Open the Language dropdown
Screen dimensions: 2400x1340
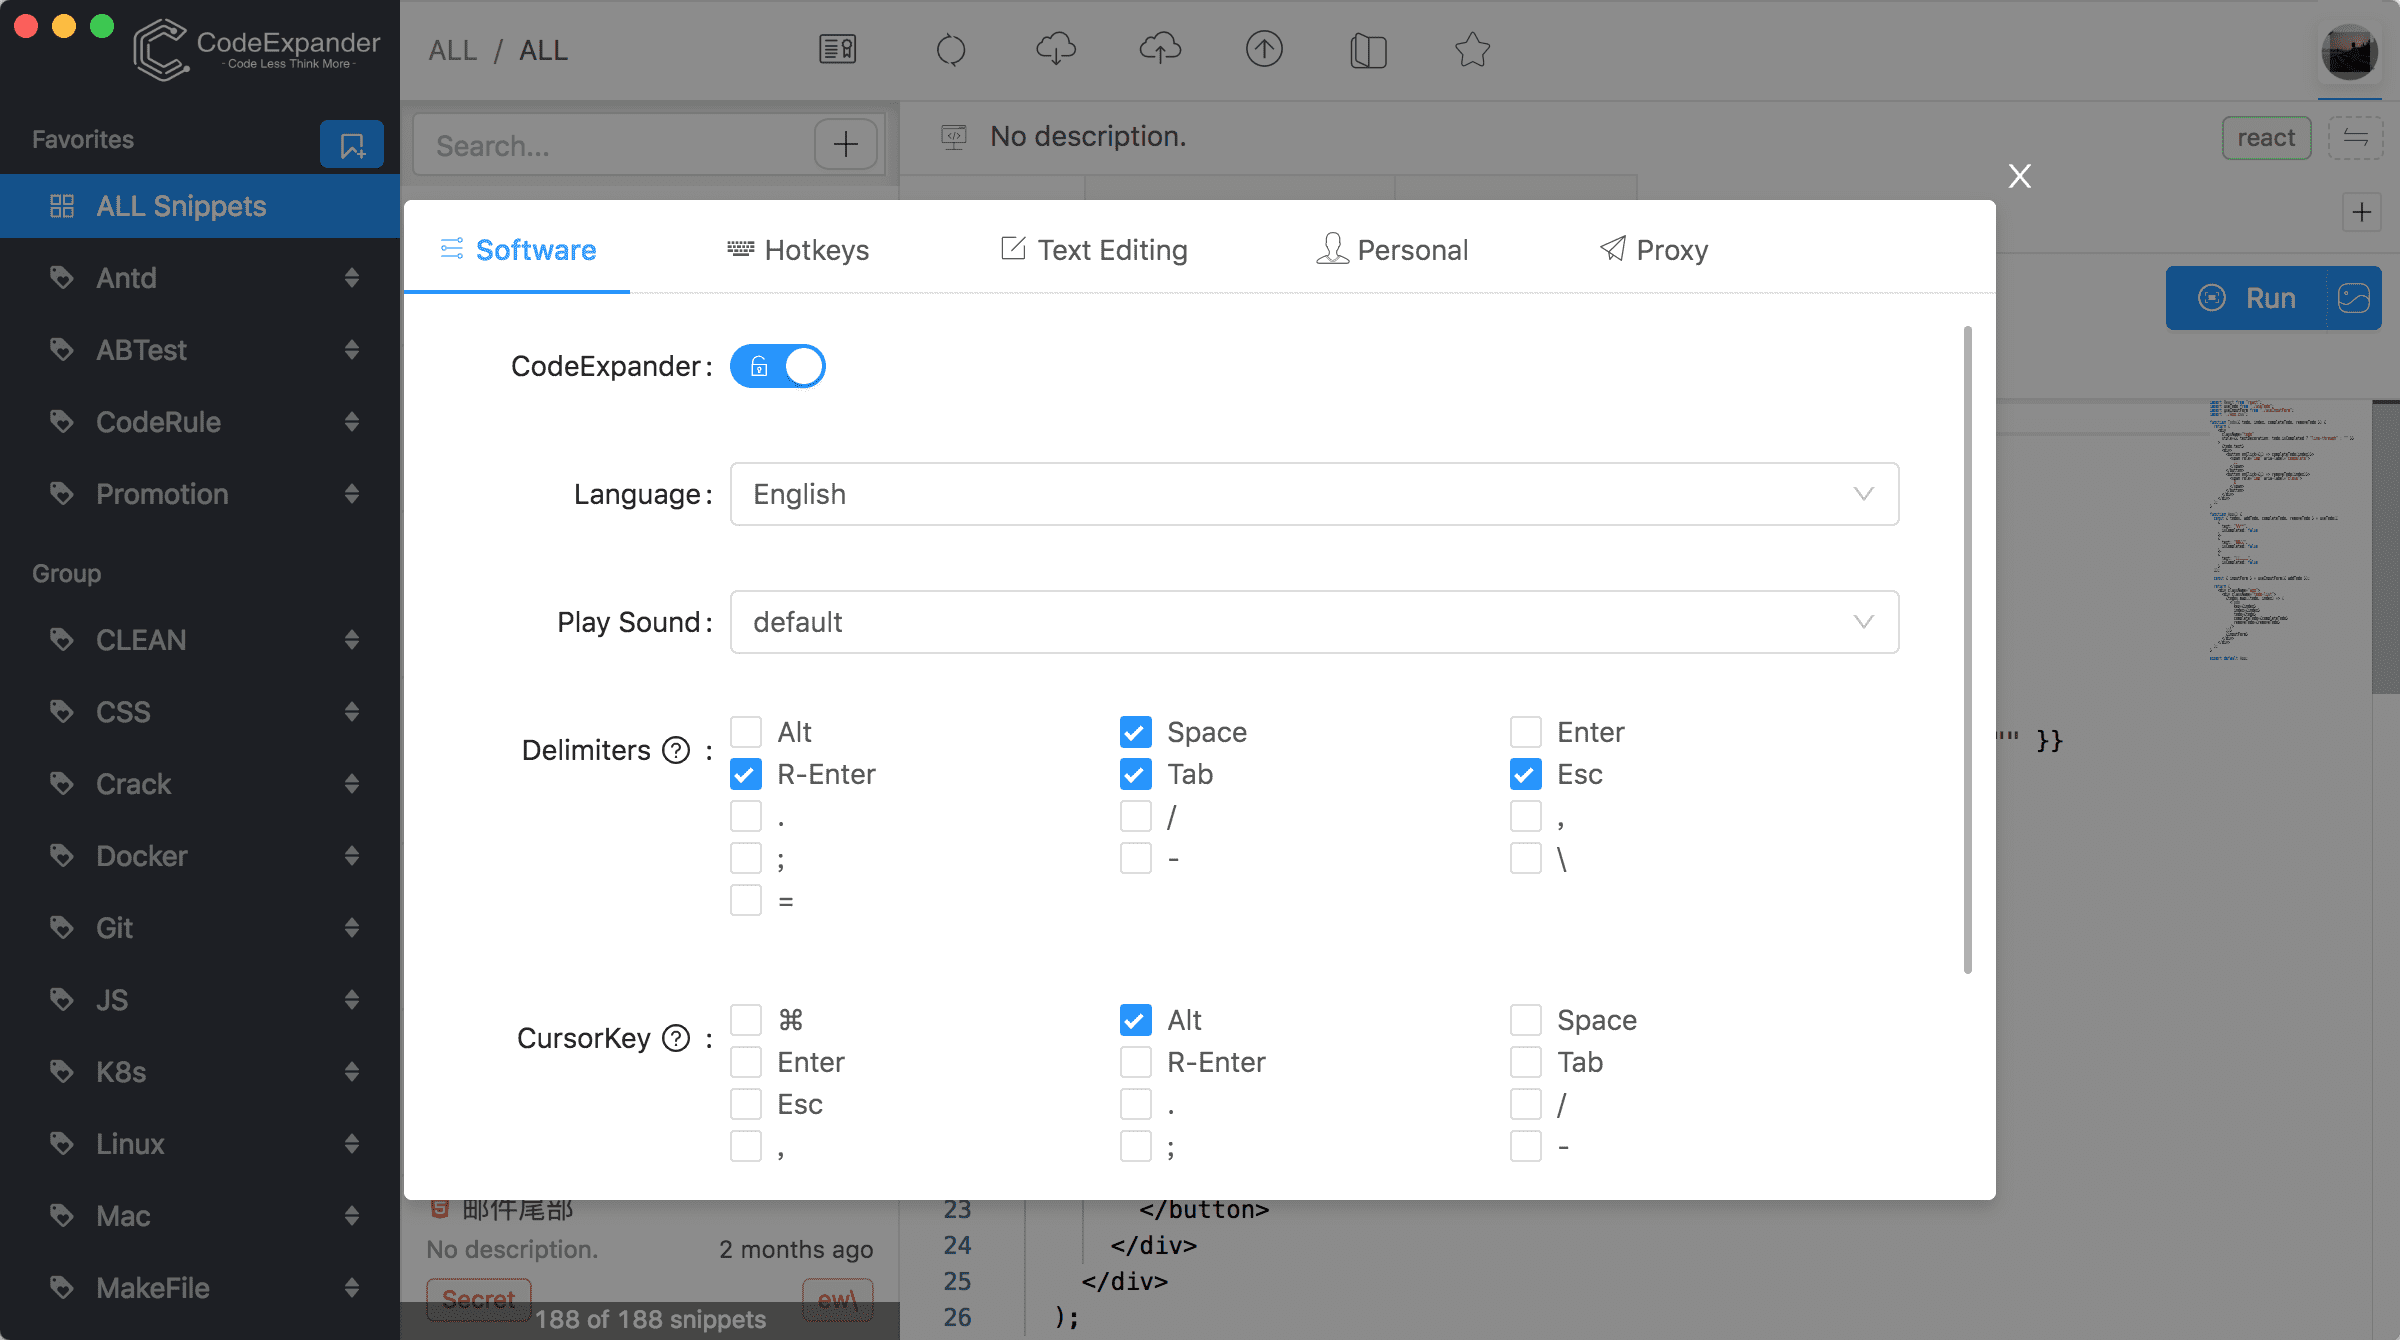click(1314, 494)
